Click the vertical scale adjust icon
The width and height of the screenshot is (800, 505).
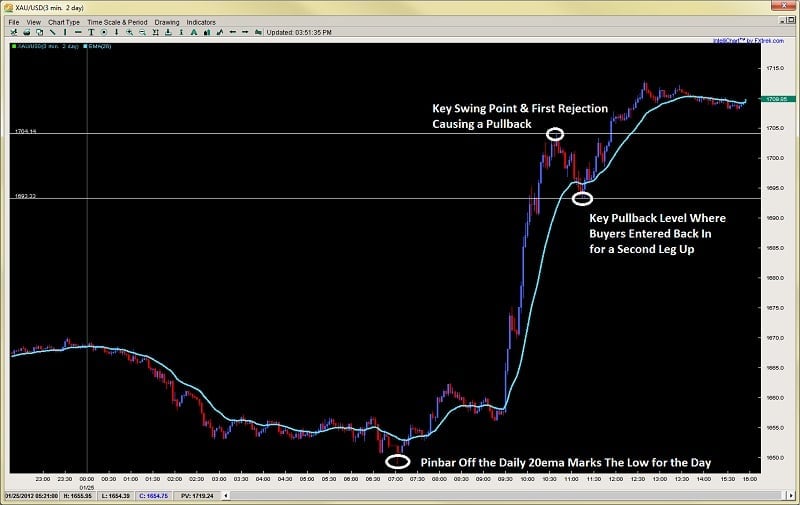tap(168, 32)
